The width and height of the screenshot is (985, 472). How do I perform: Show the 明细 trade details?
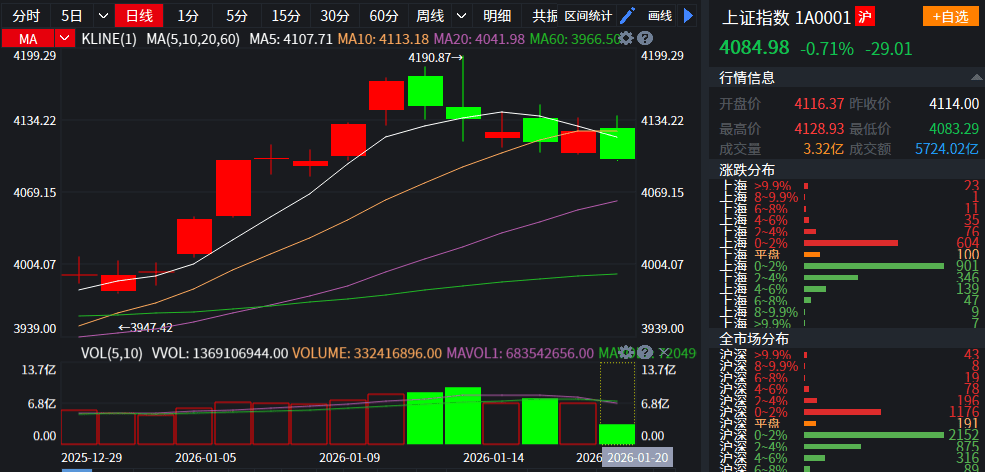(497, 16)
